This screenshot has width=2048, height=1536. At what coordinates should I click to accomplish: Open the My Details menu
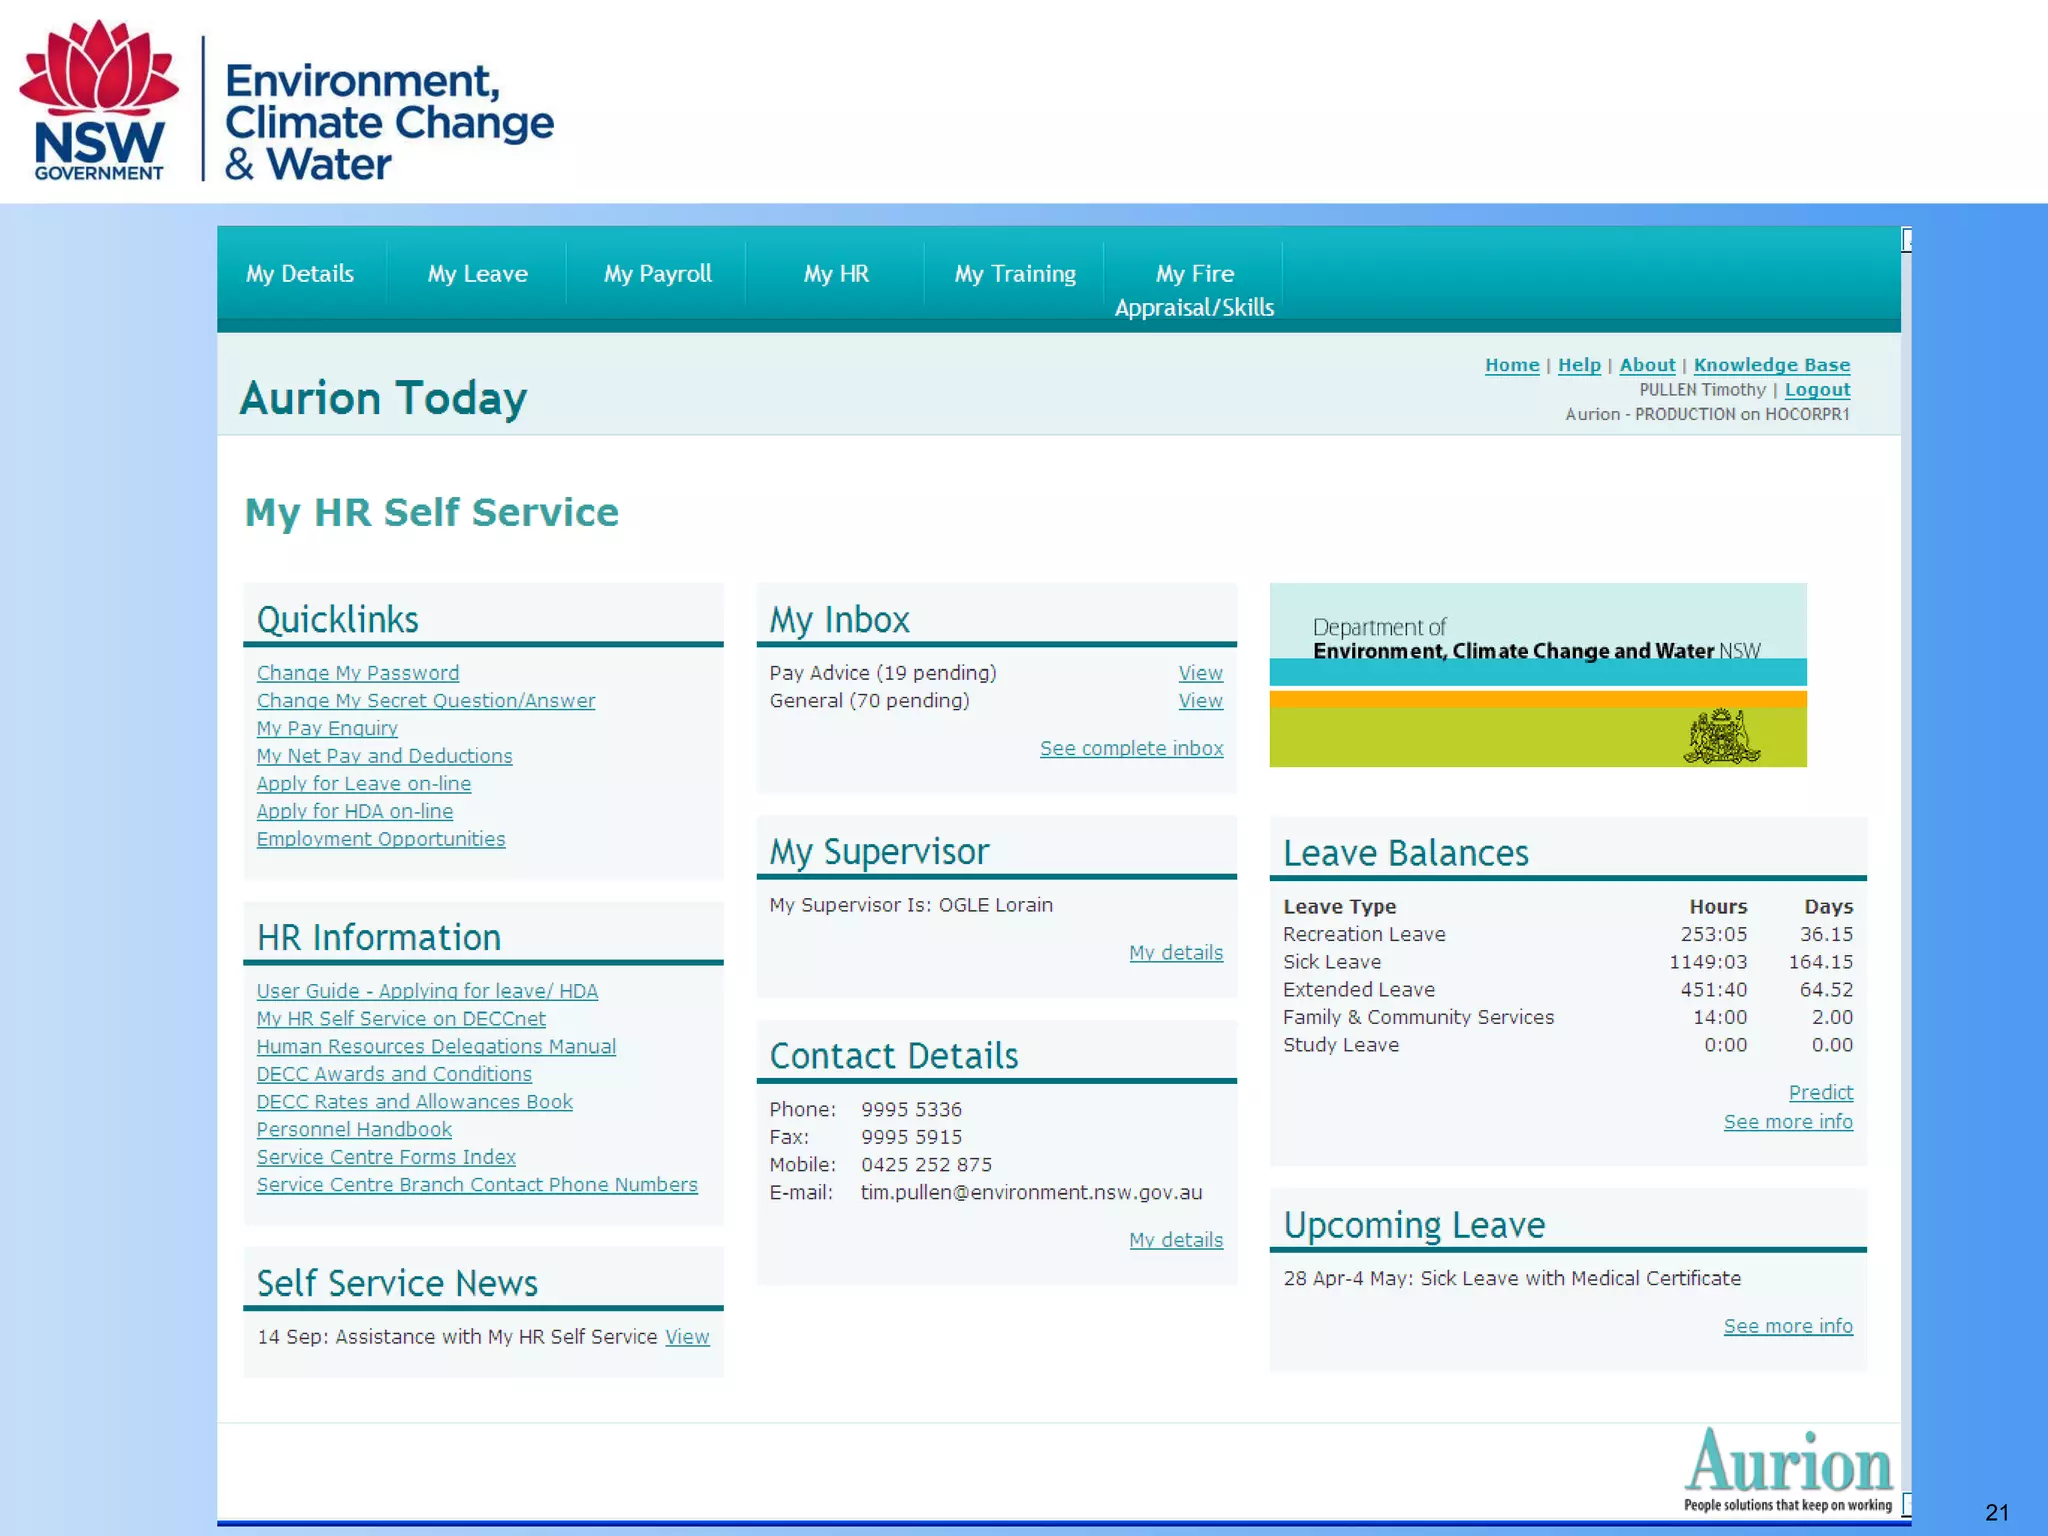click(300, 274)
